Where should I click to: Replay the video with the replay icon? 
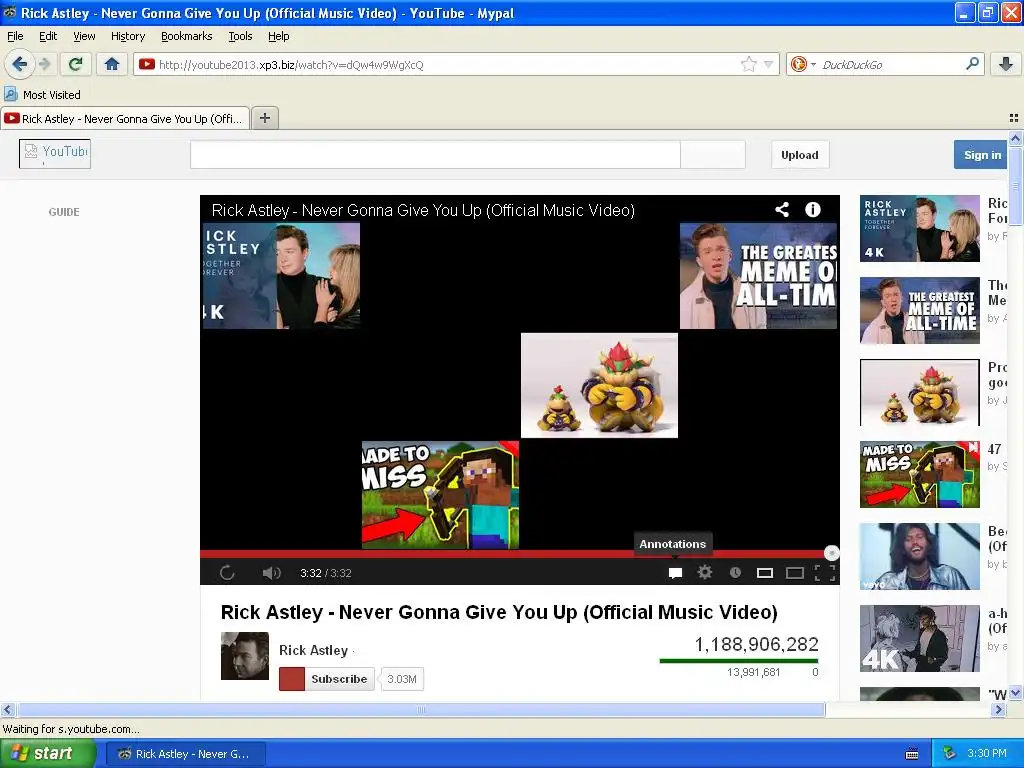227,573
